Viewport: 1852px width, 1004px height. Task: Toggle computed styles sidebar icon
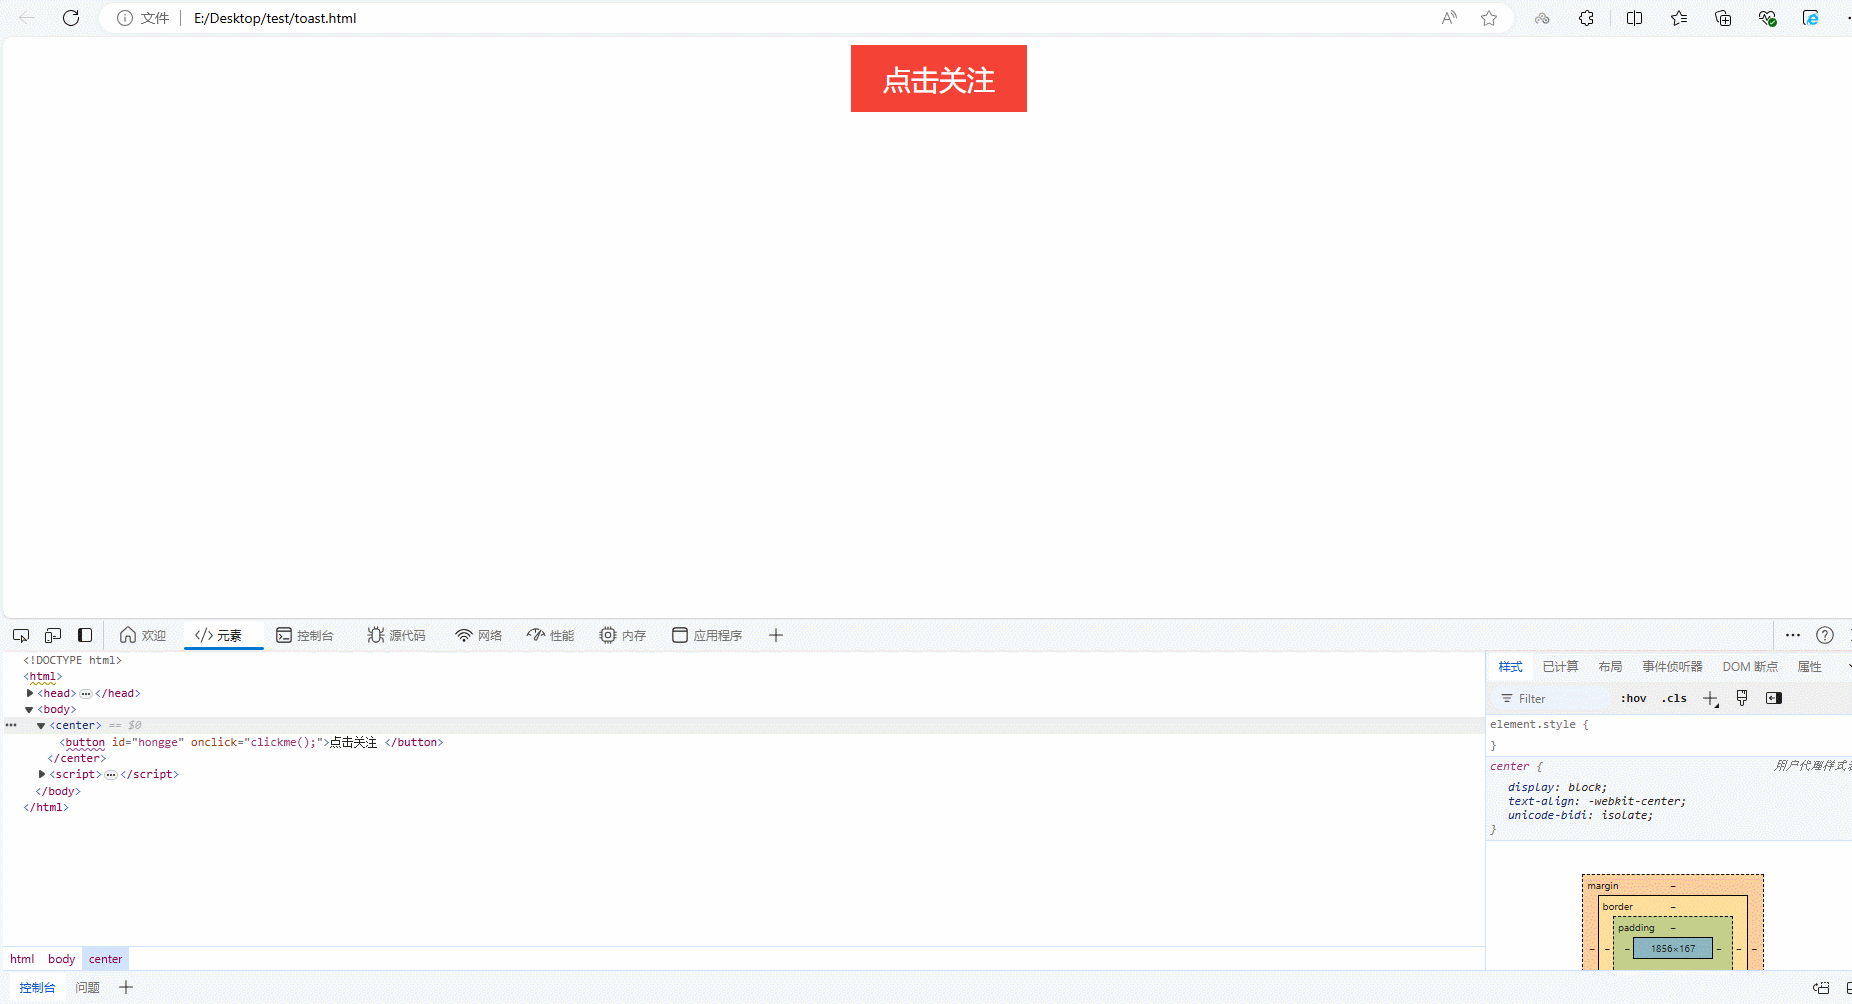pos(1774,698)
